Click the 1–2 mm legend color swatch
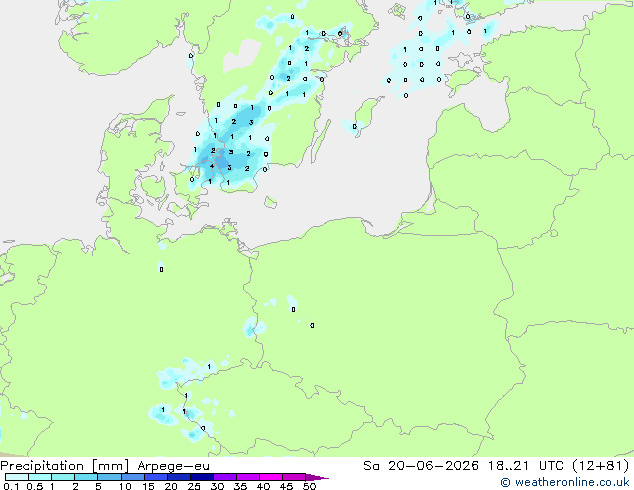This screenshot has height=490, width=634. 63,477
